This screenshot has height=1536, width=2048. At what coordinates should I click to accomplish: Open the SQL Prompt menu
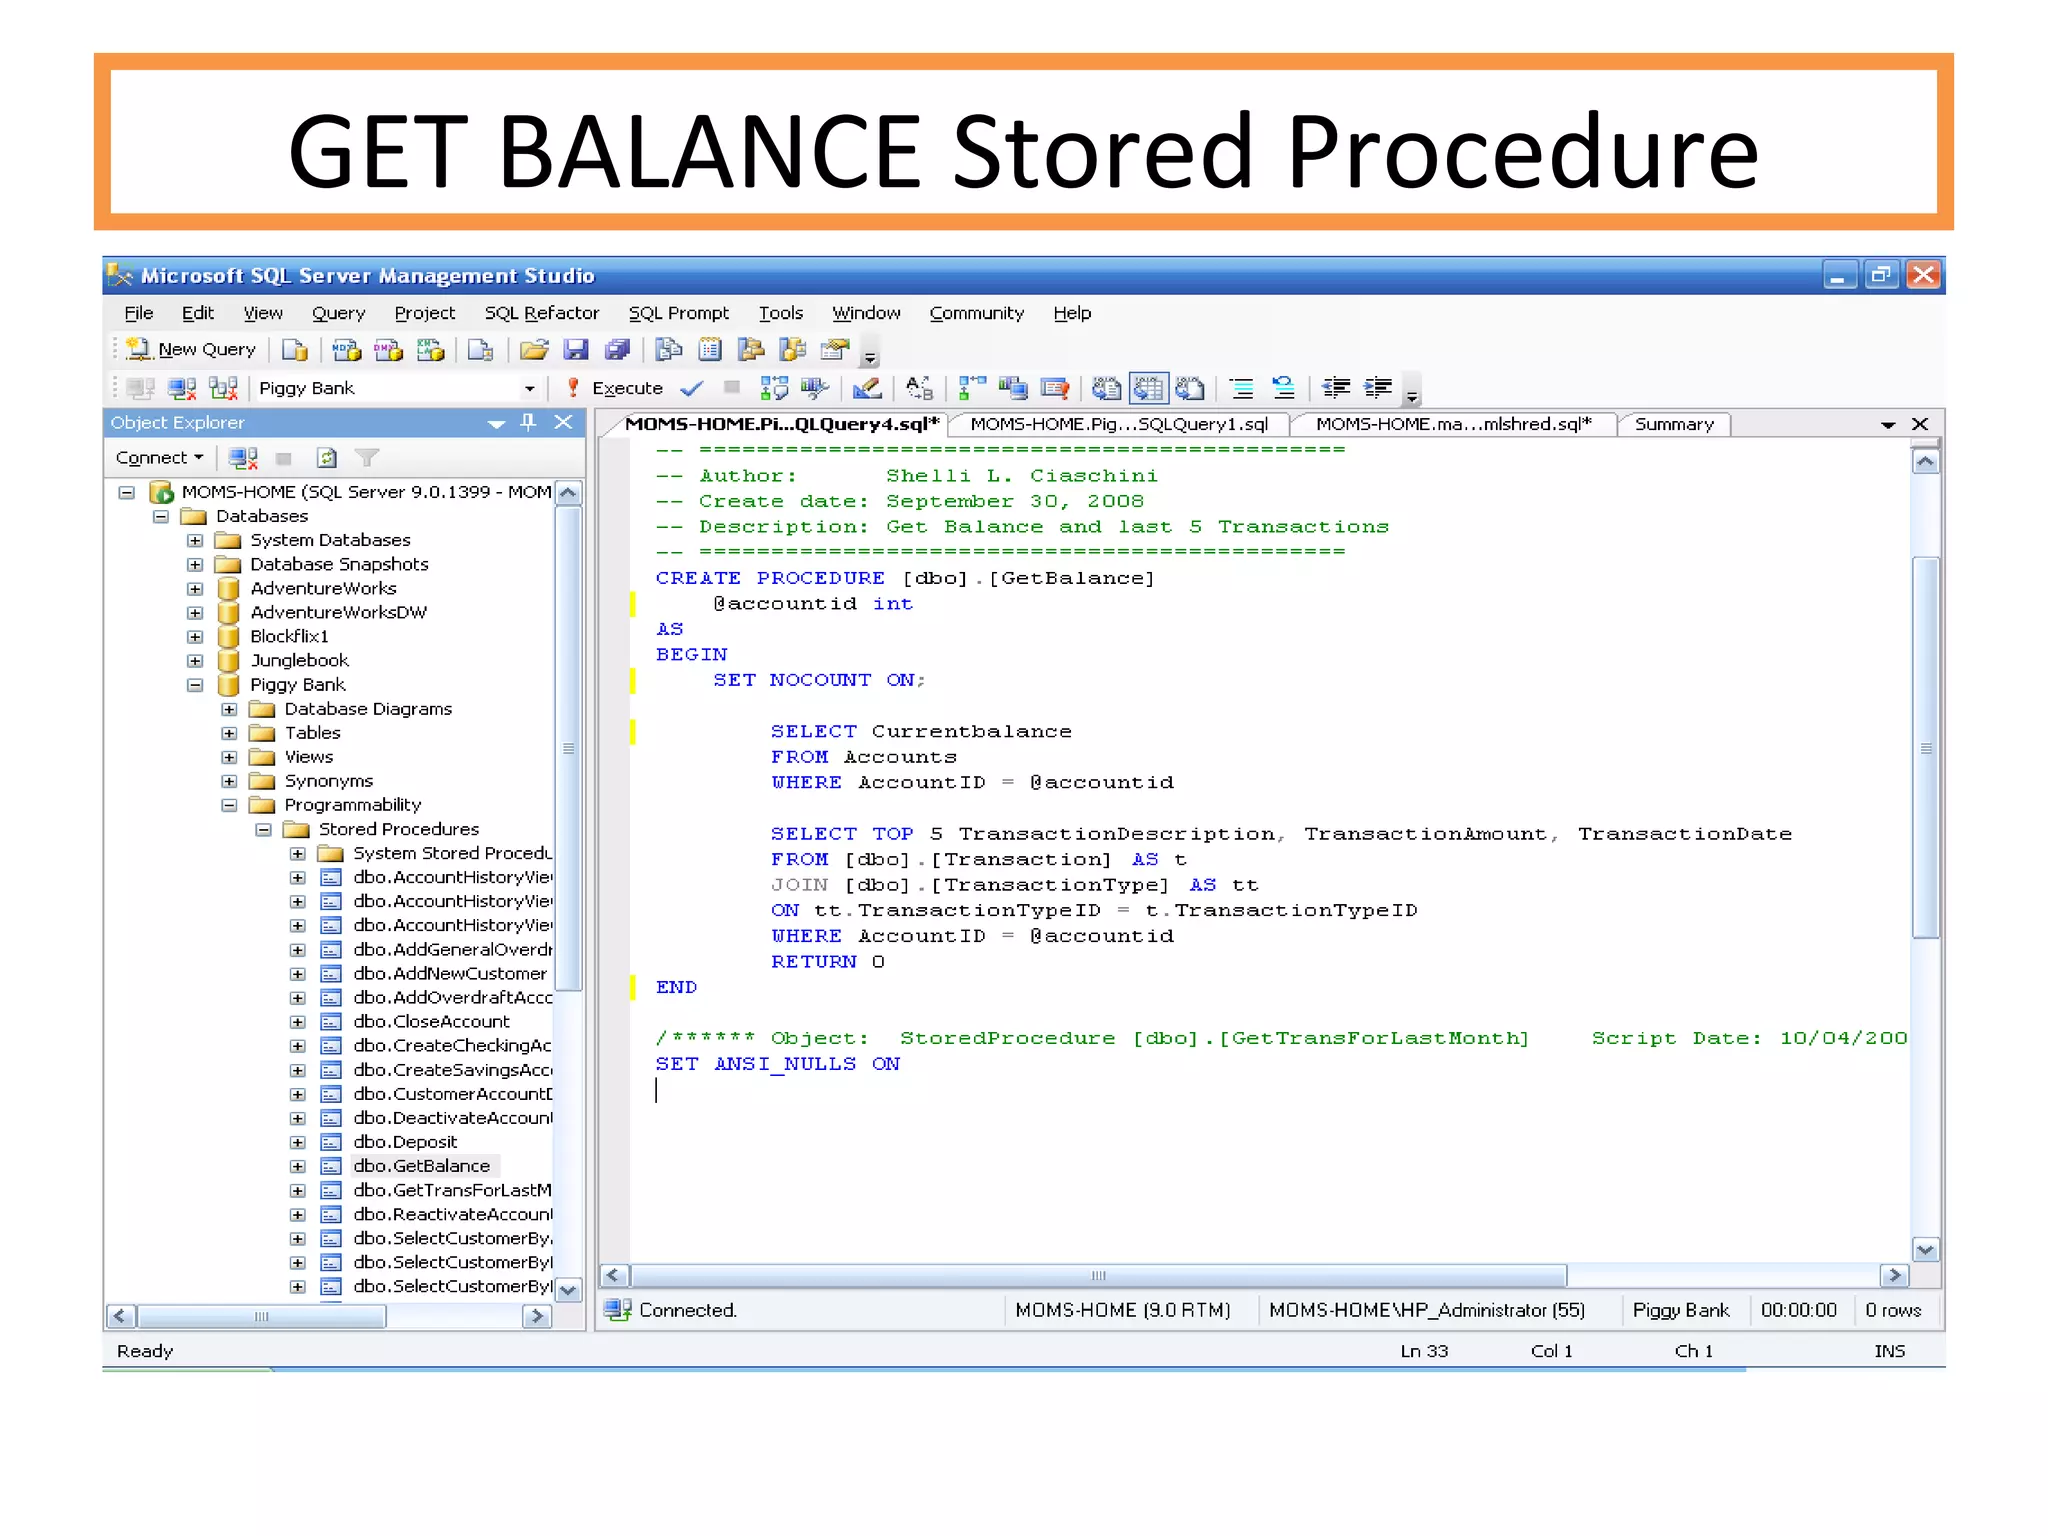click(679, 313)
